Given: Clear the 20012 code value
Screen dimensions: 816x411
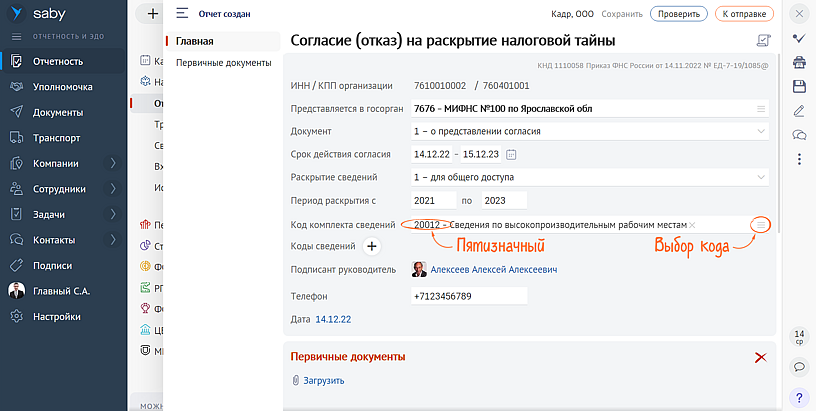Looking at the screenshot, I should [692, 225].
